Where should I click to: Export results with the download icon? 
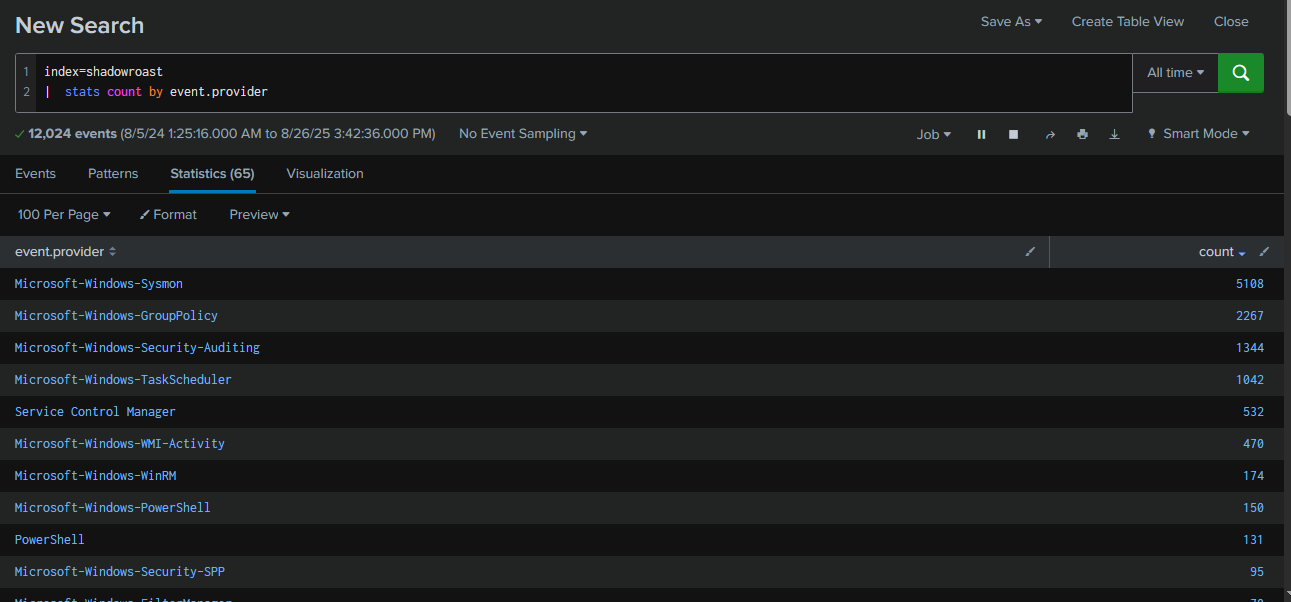(x=1114, y=134)
